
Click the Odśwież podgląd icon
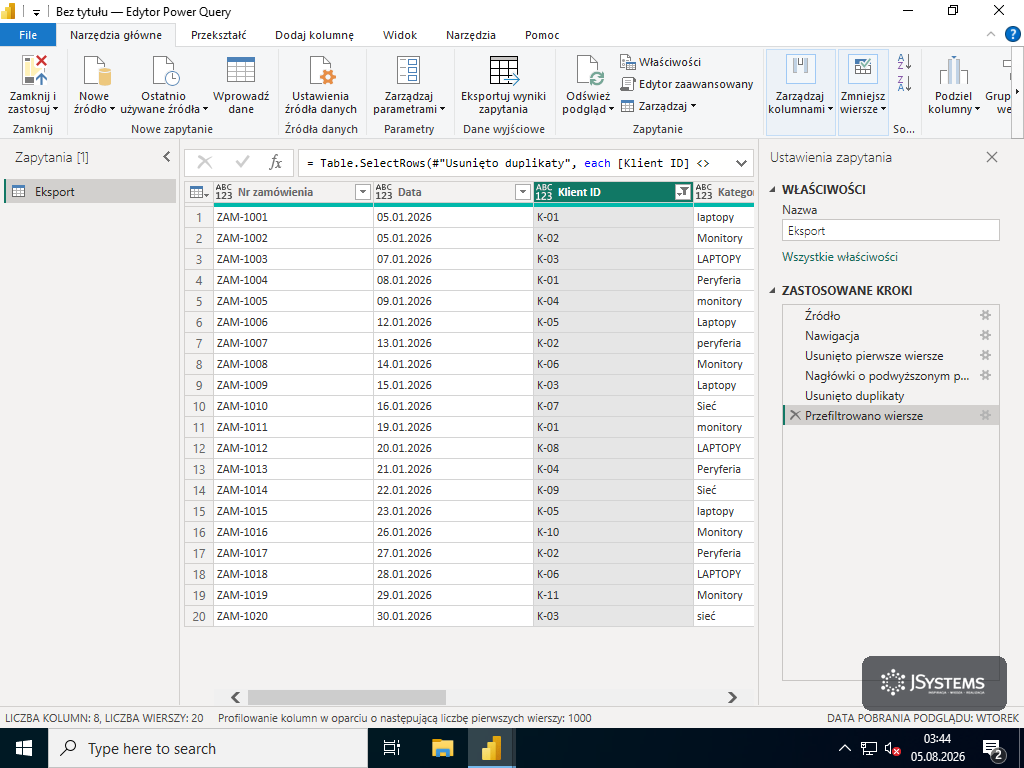[x=589, y=71]
